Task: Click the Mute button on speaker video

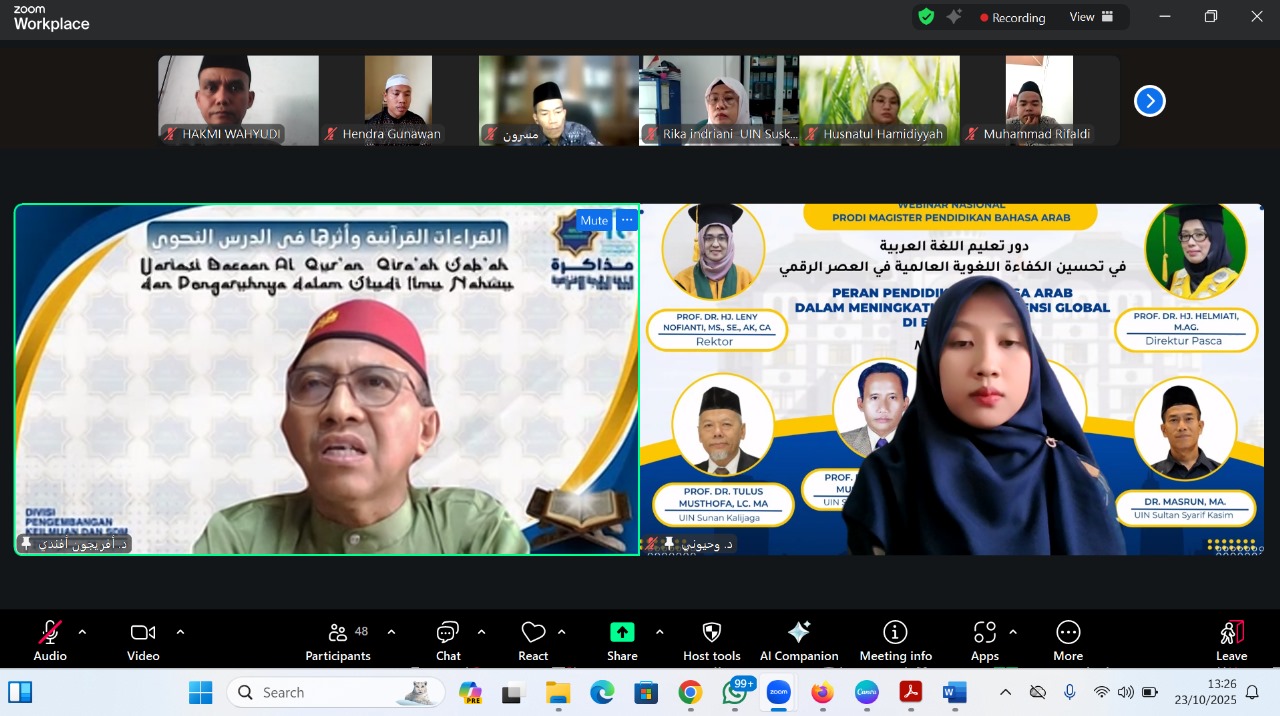Action: [593, 221]
